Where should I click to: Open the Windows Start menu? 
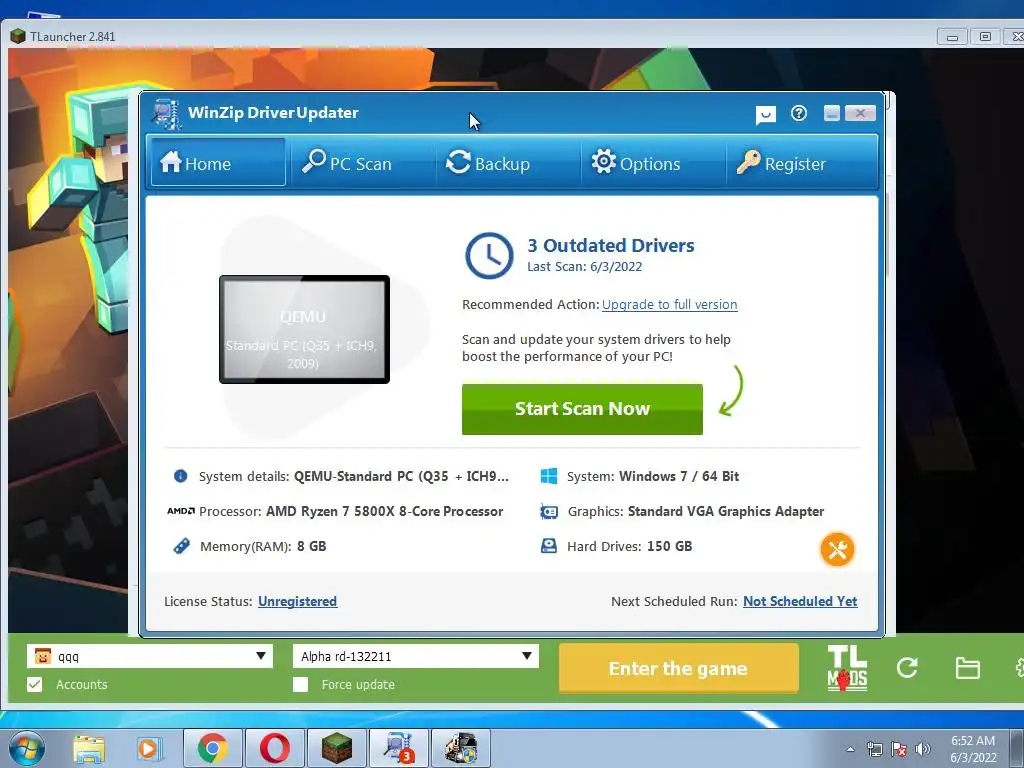click(x=27, y=748)
